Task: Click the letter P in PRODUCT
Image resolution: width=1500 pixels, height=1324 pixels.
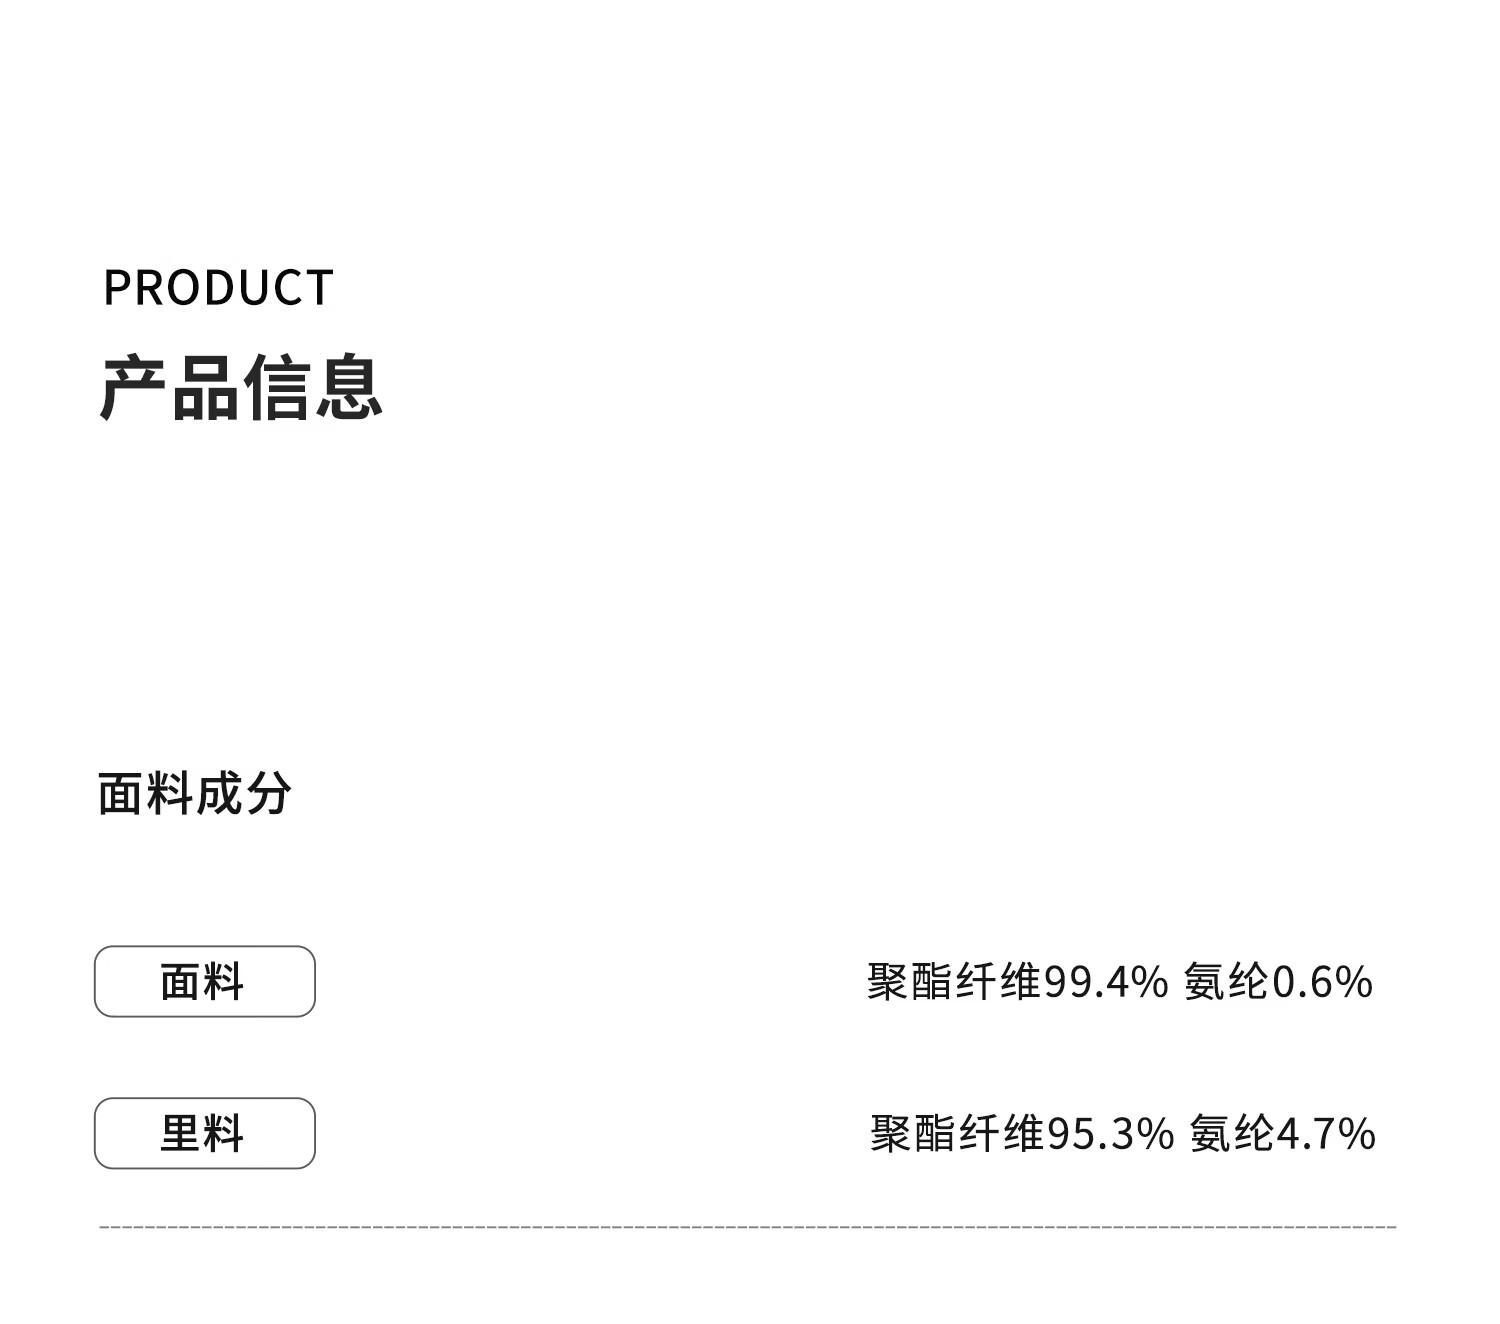Action: (117, 288)
